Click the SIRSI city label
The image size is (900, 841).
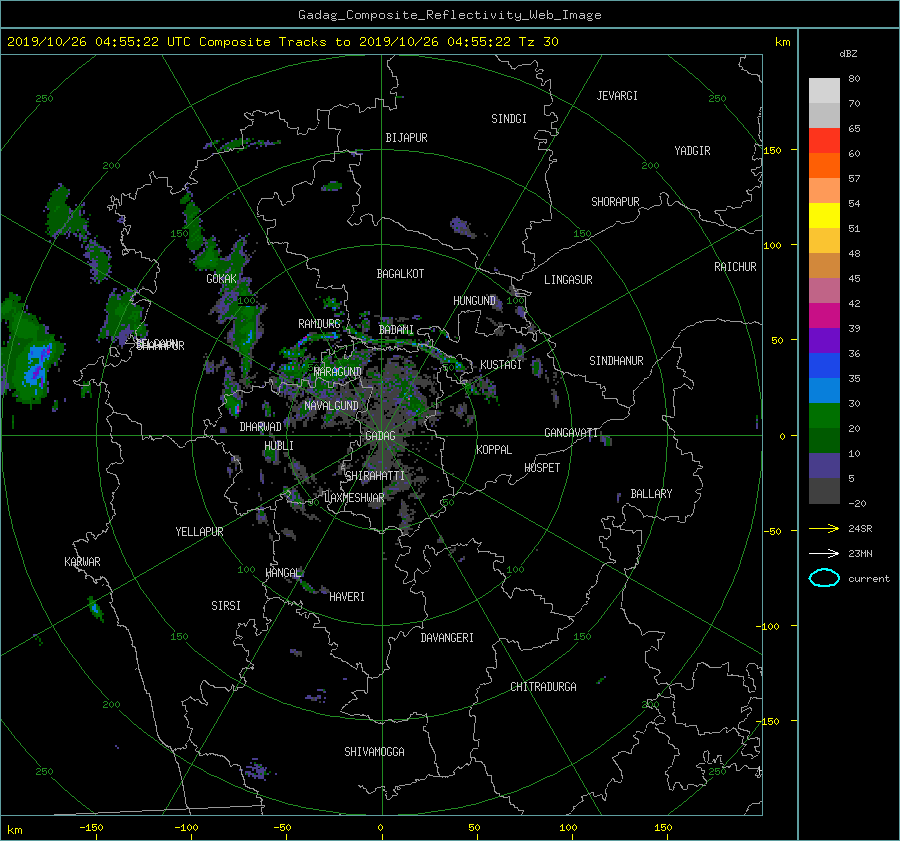coord(226,606)
